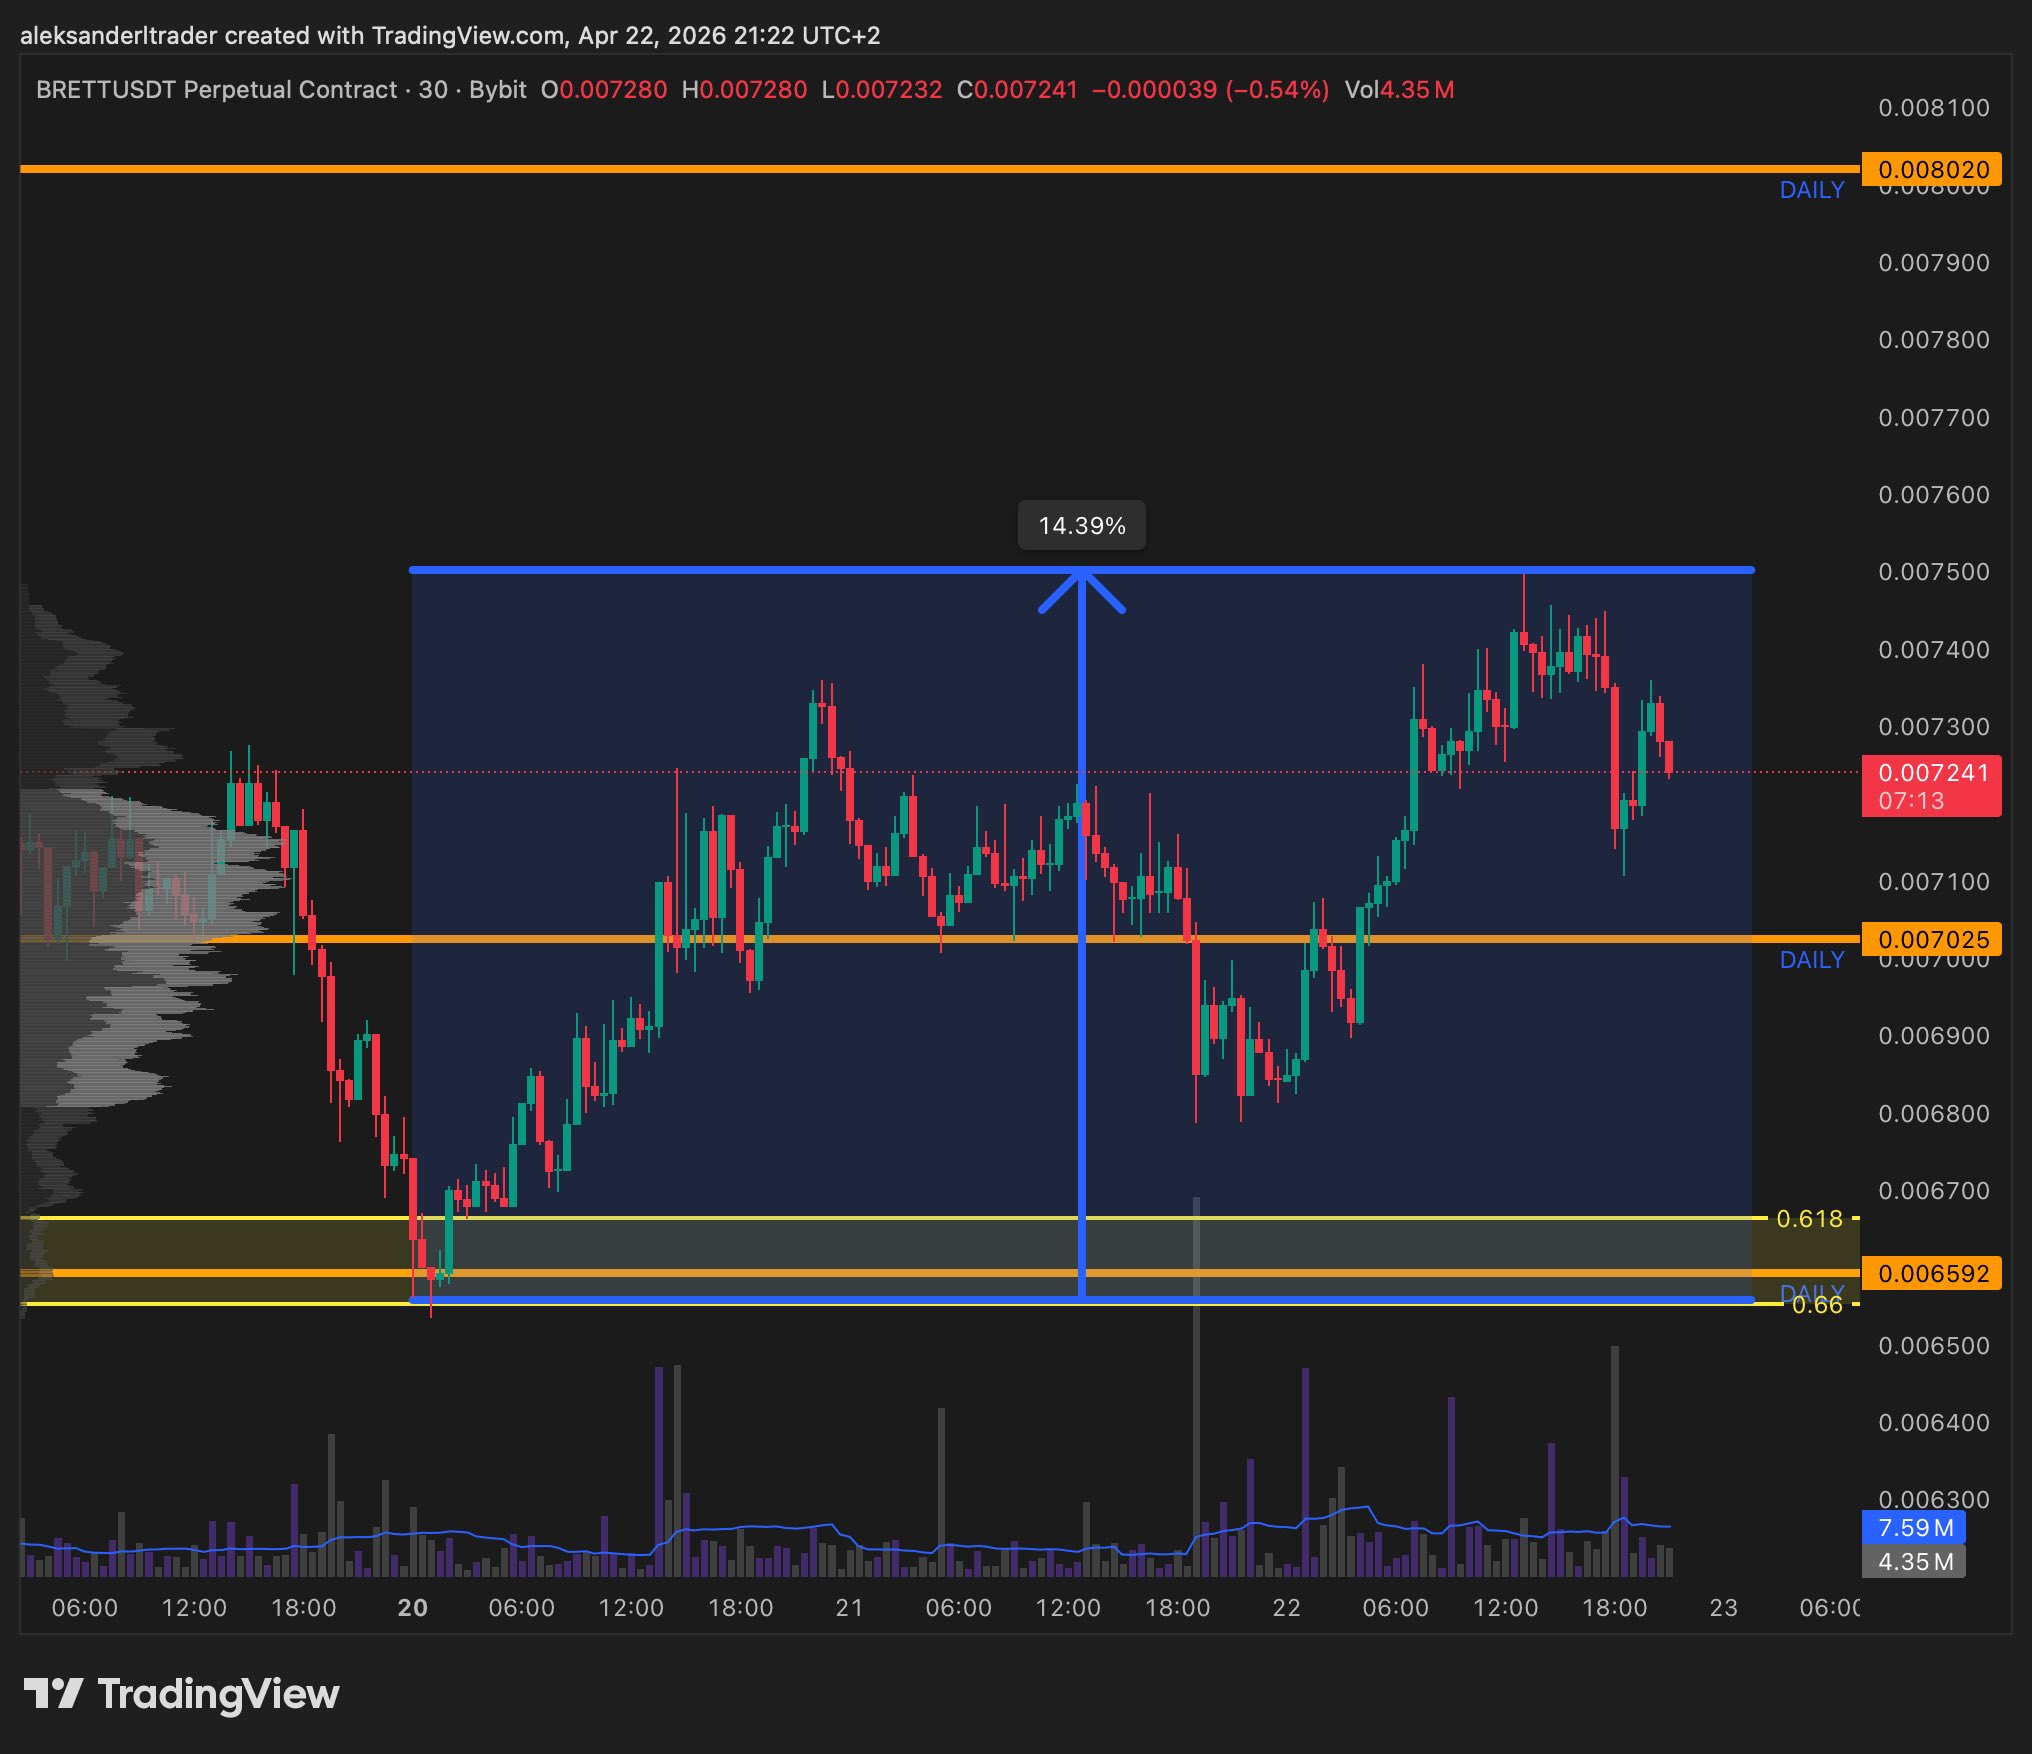Click the blue upward arrow head
2032x1754 pixels.
(x=1081, y=590)
